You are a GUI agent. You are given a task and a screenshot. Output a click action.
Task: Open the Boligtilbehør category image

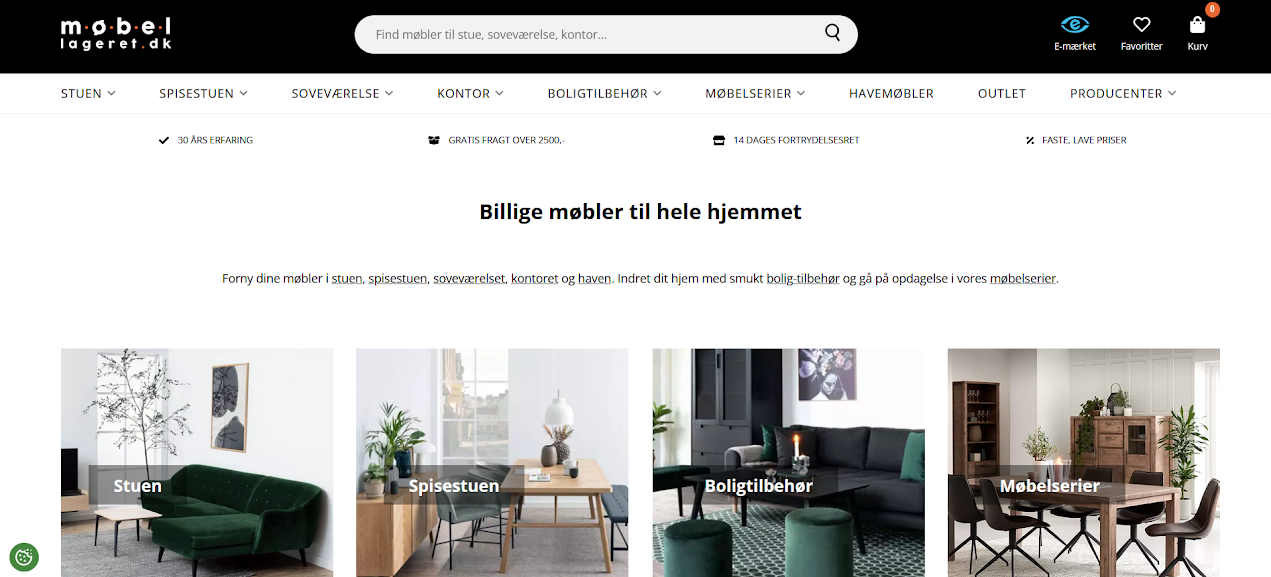tap(788, 462)
